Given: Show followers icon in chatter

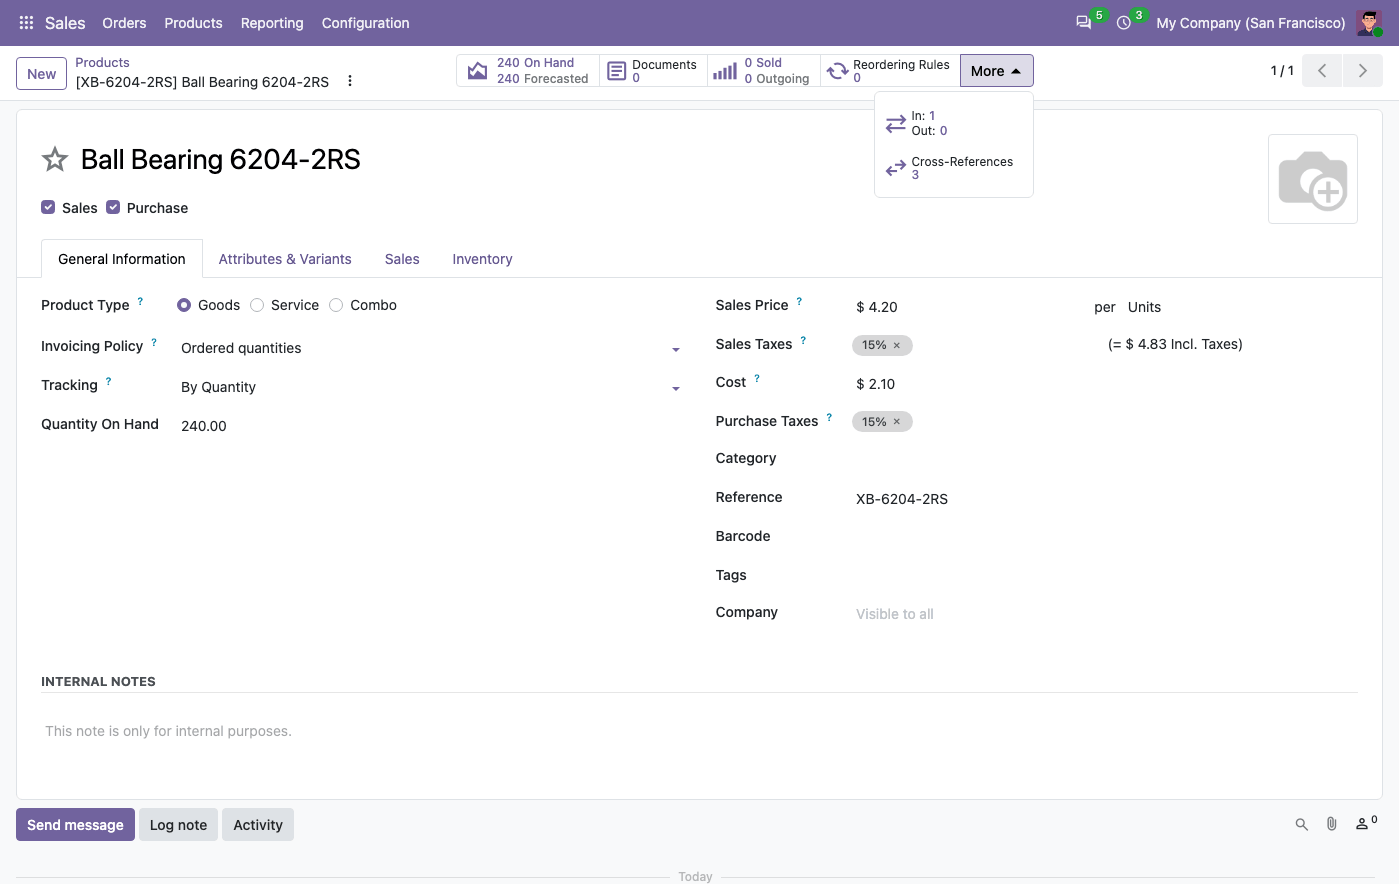Looking at the screenshot, I should click(1366, 824).
